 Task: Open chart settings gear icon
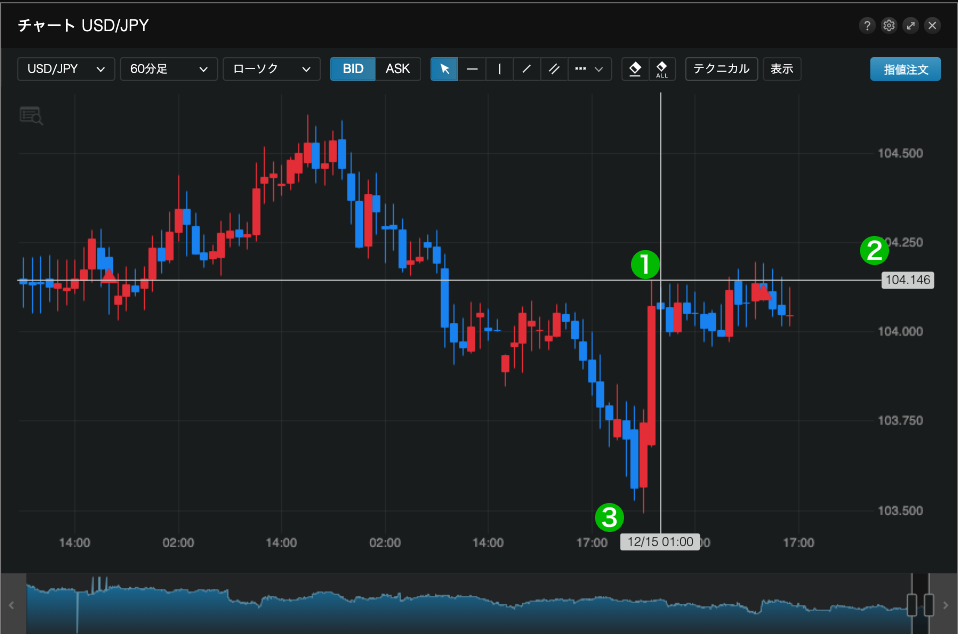click(x=888, y=25)
